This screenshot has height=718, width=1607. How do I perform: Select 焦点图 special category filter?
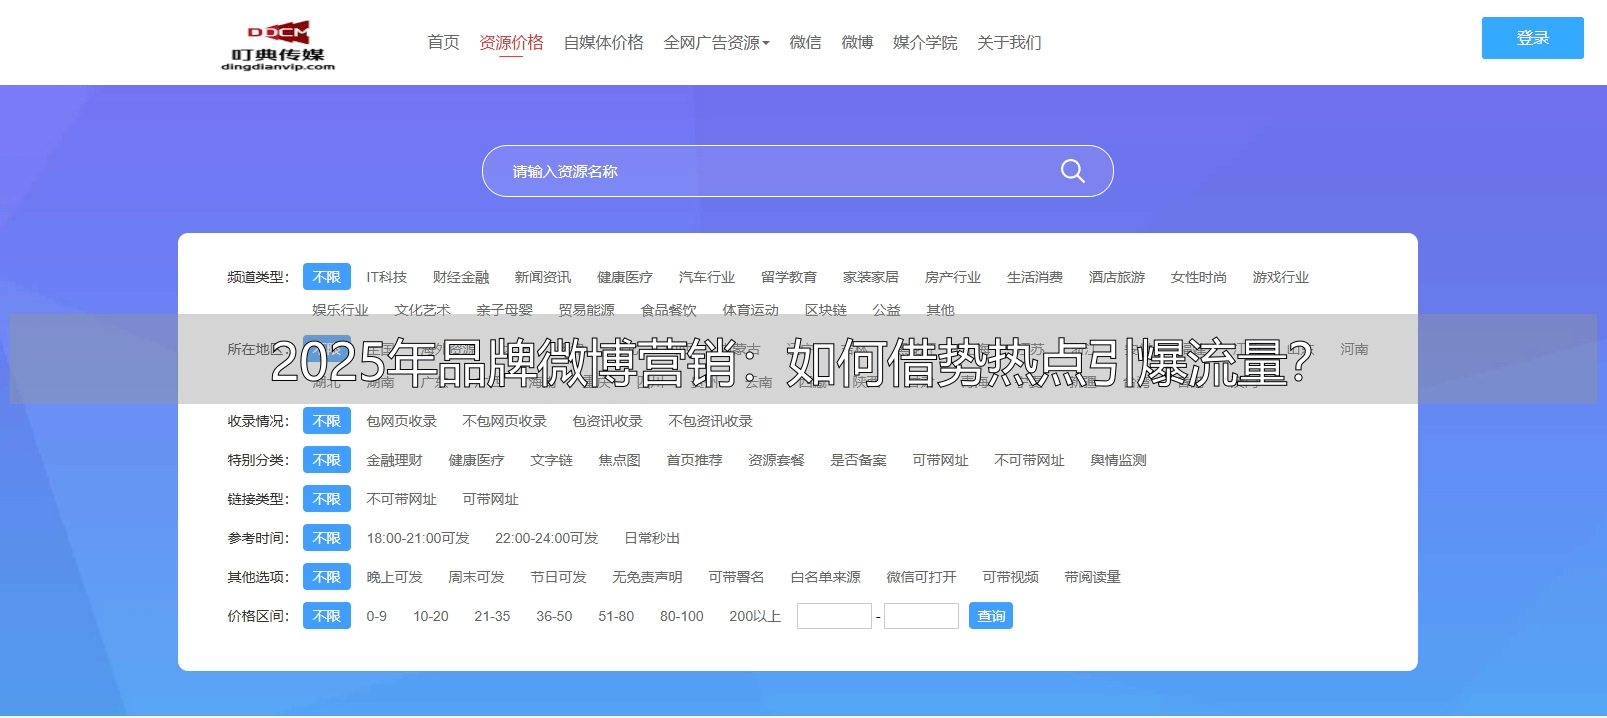[619, 460]
